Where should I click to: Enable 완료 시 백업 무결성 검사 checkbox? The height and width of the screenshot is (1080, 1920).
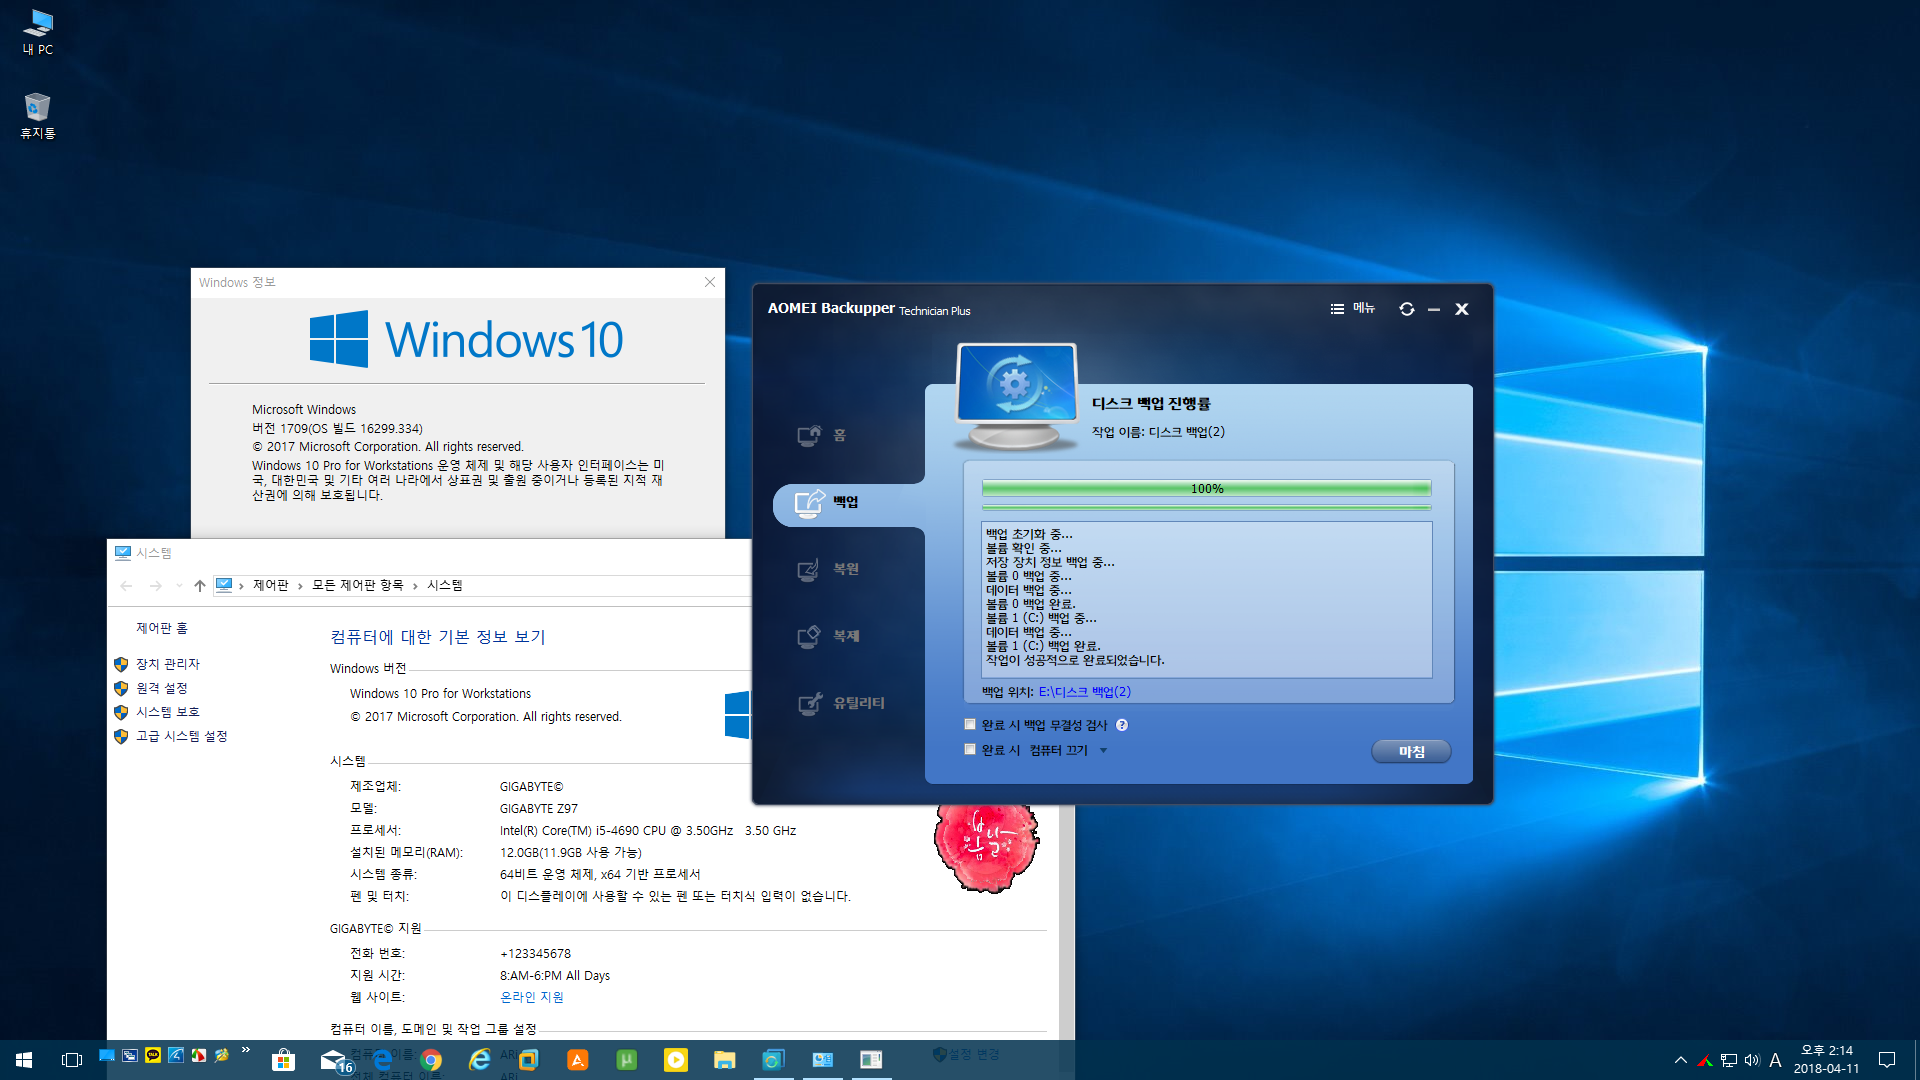970,724
